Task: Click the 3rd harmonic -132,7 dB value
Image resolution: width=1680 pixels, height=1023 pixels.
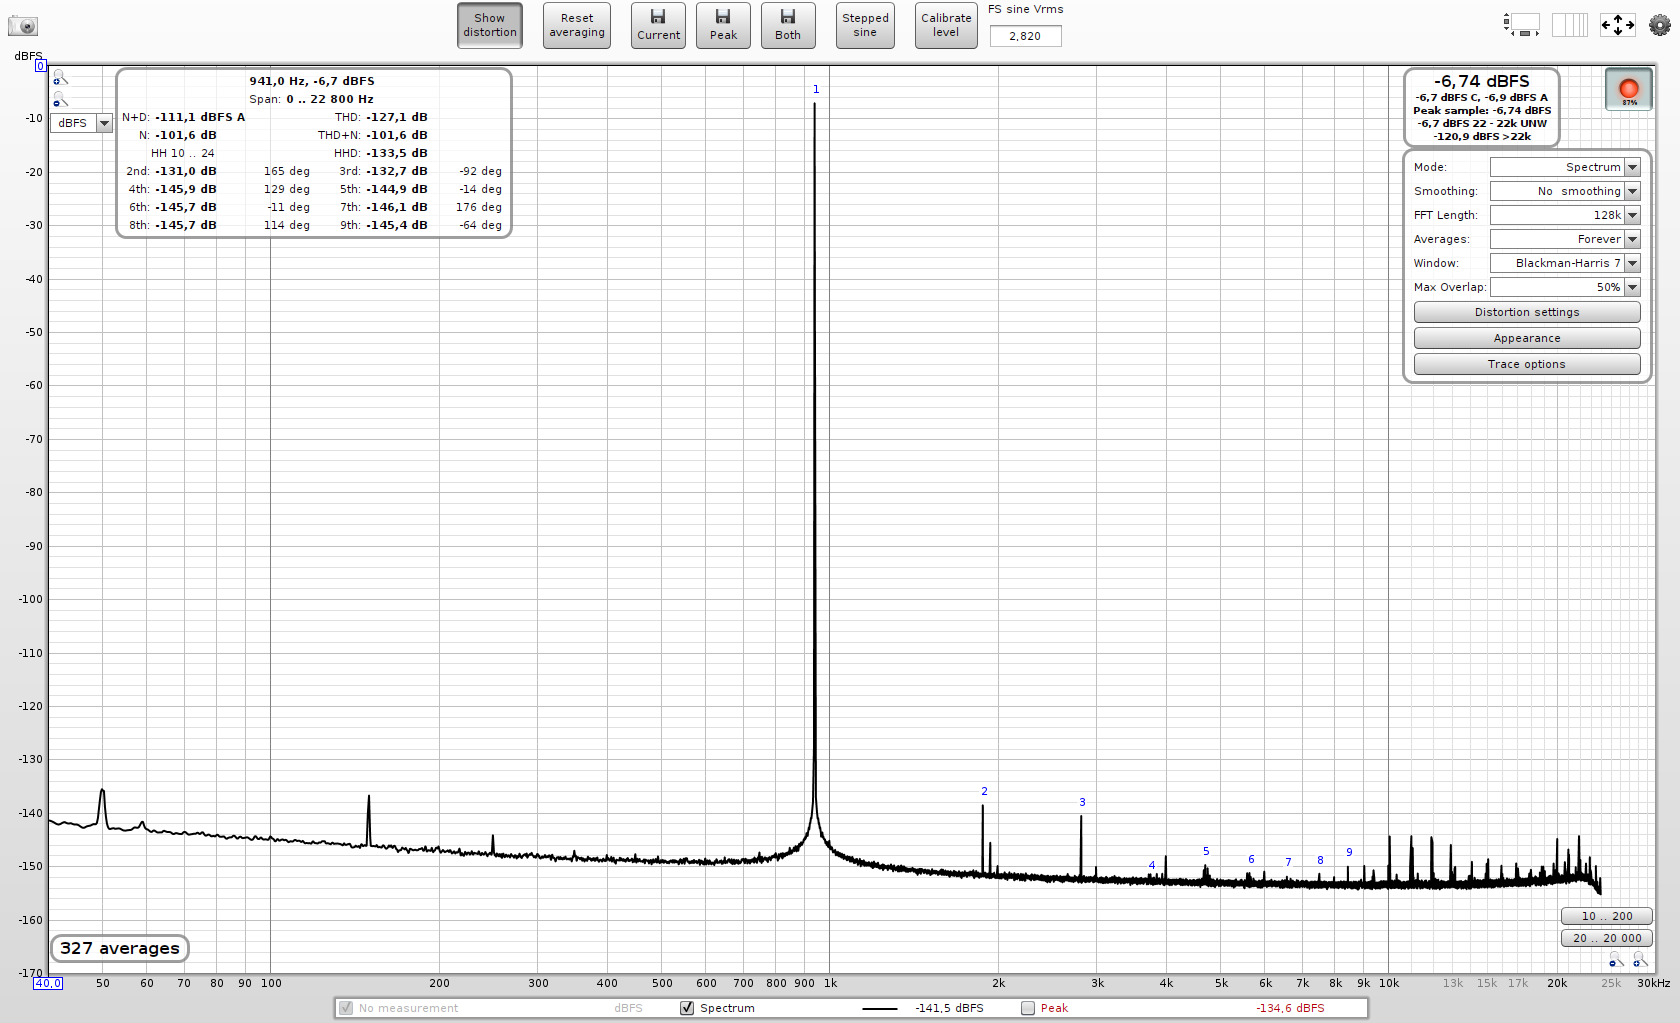Action: pyautogui.click(x=396, y=171)
